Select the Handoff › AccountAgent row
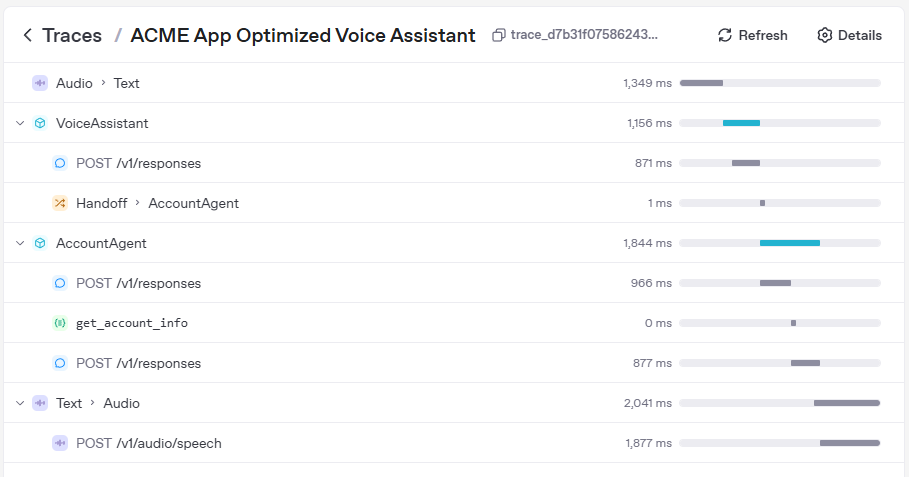Image resolution: width=909 pixels, height=477 pixels. (x=454, y=203)
